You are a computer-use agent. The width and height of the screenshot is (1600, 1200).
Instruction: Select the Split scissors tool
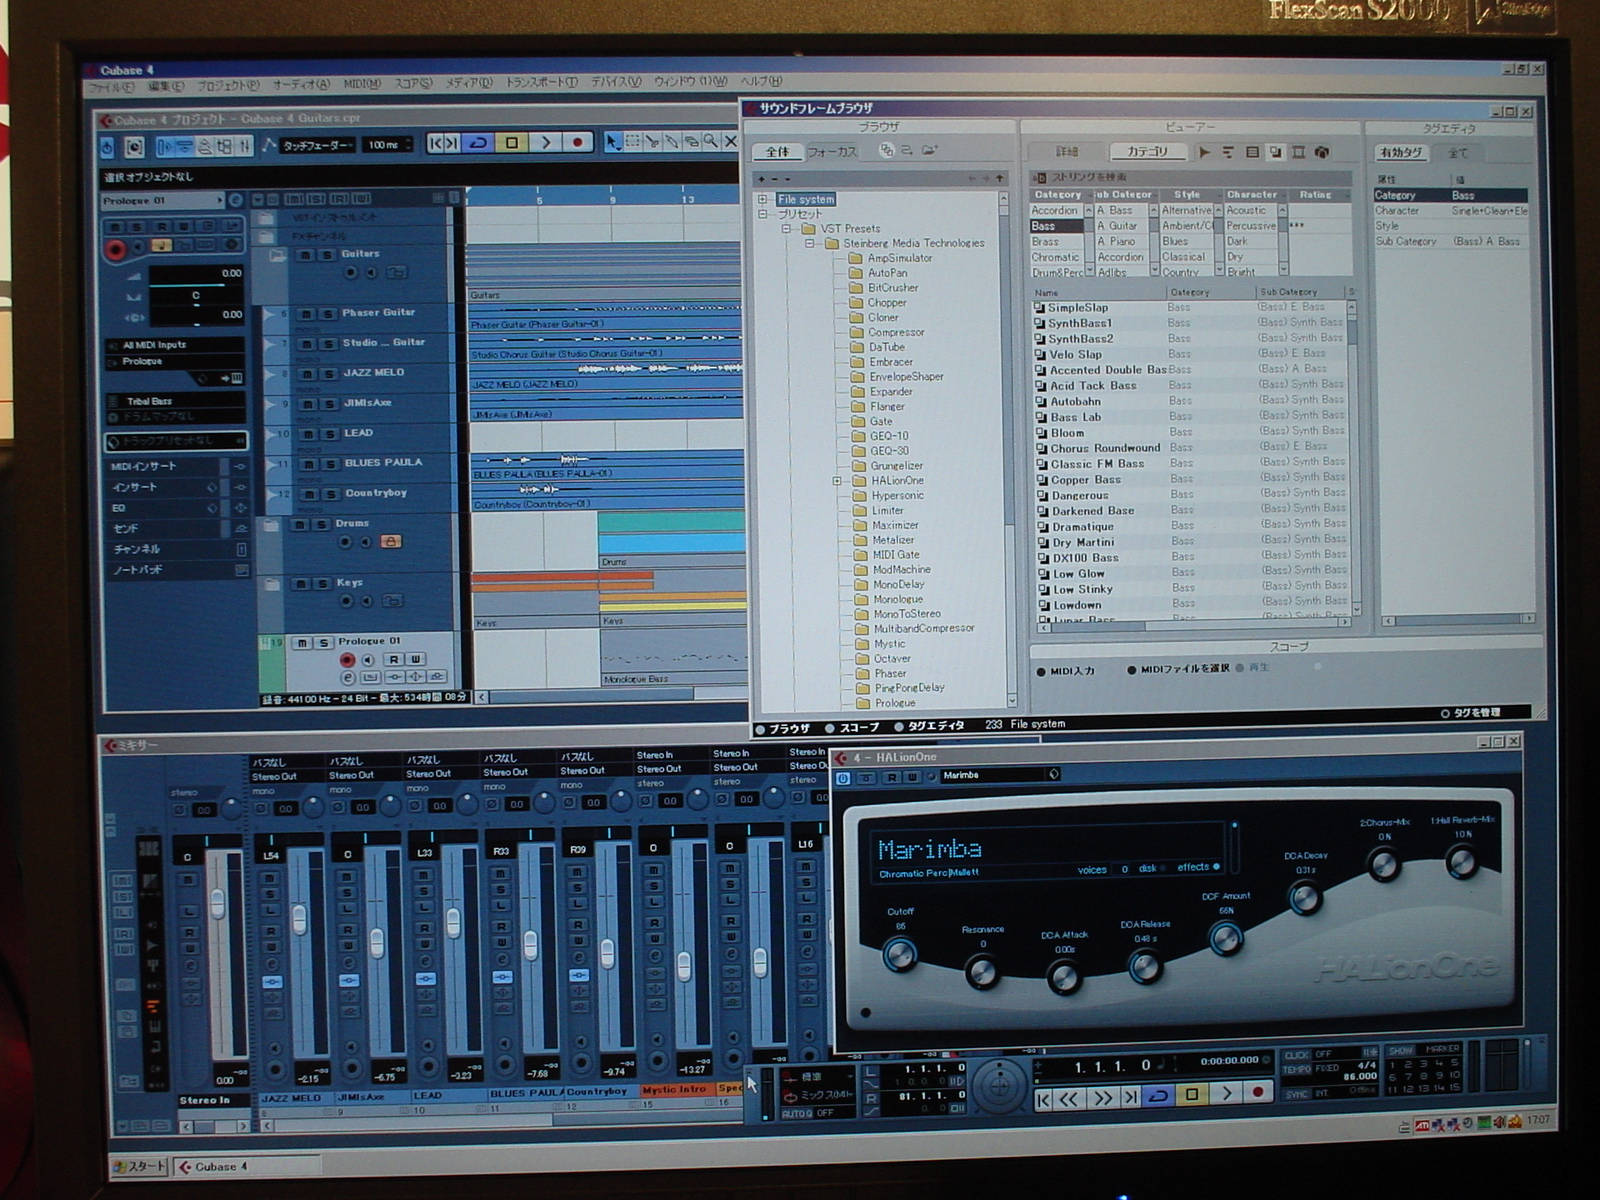652,143
